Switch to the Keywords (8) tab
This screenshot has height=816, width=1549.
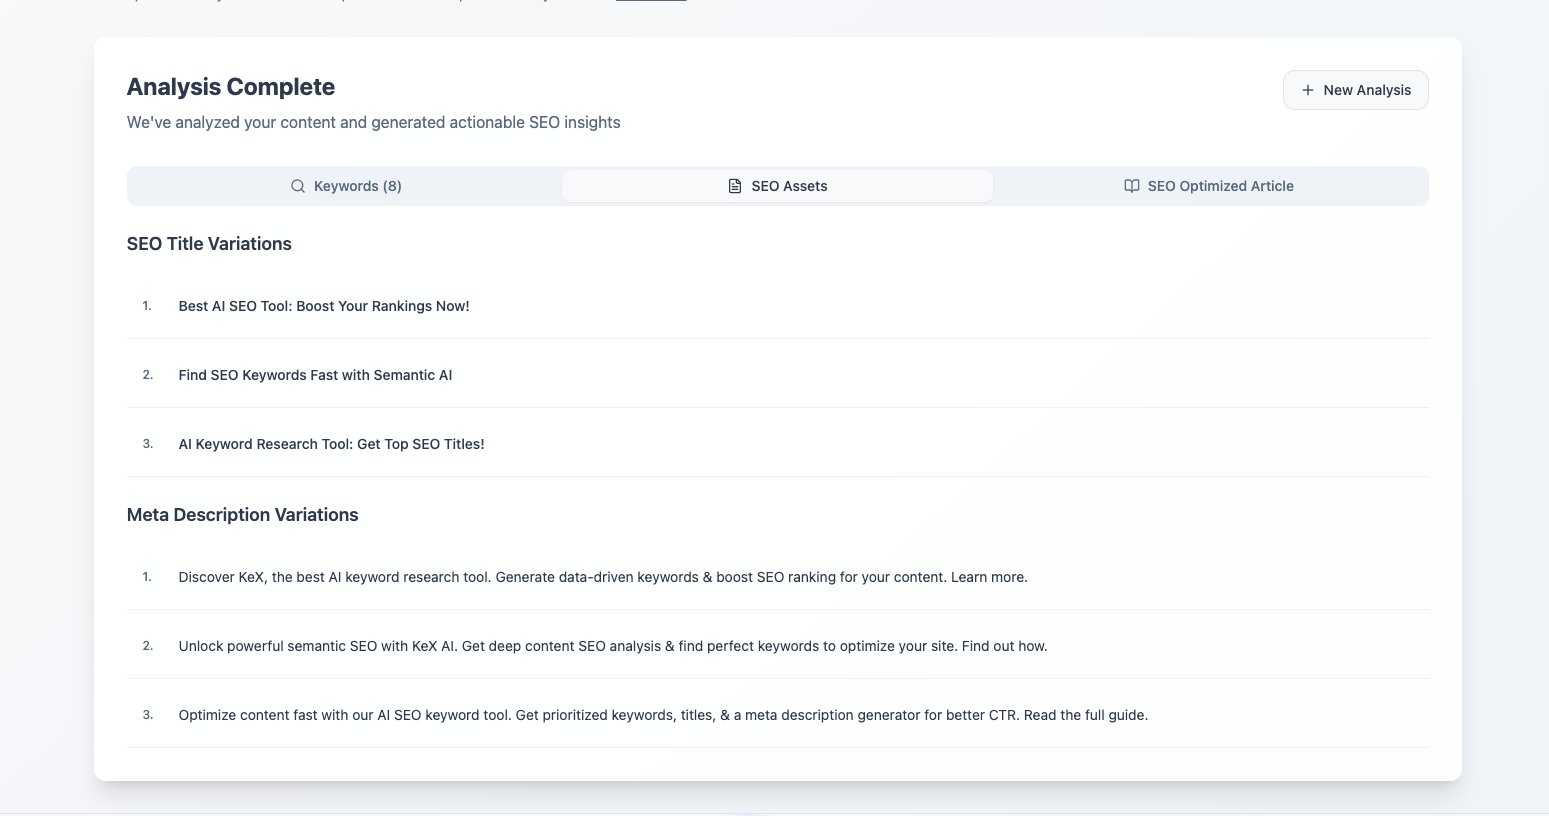click(347, 186)
